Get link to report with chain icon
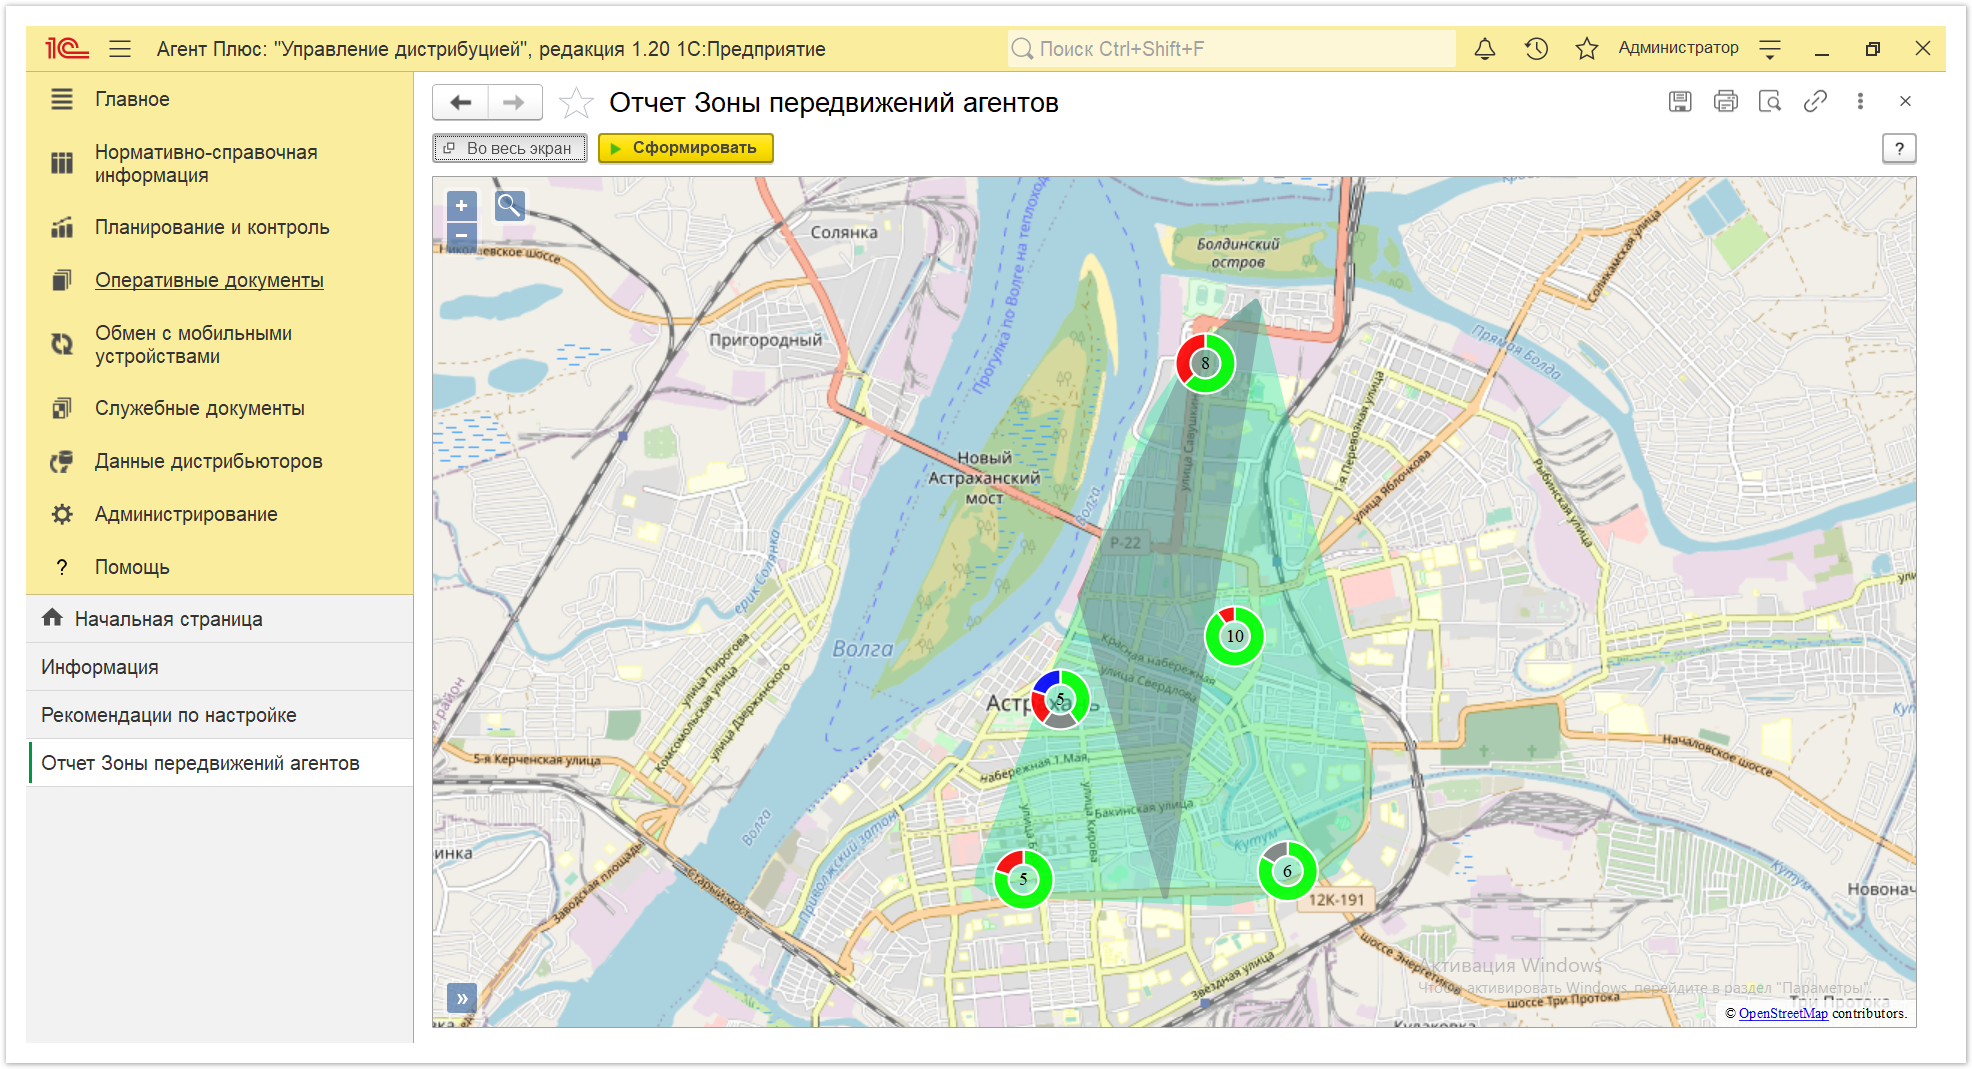Screen dimensions: 1972x1069 tap(1815, 101)
